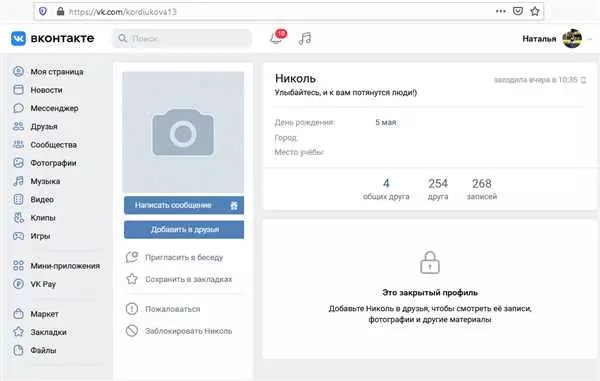600x381 pixels.
Task: Click birthday value 5 мая
Action: click(x=386, y=122)
